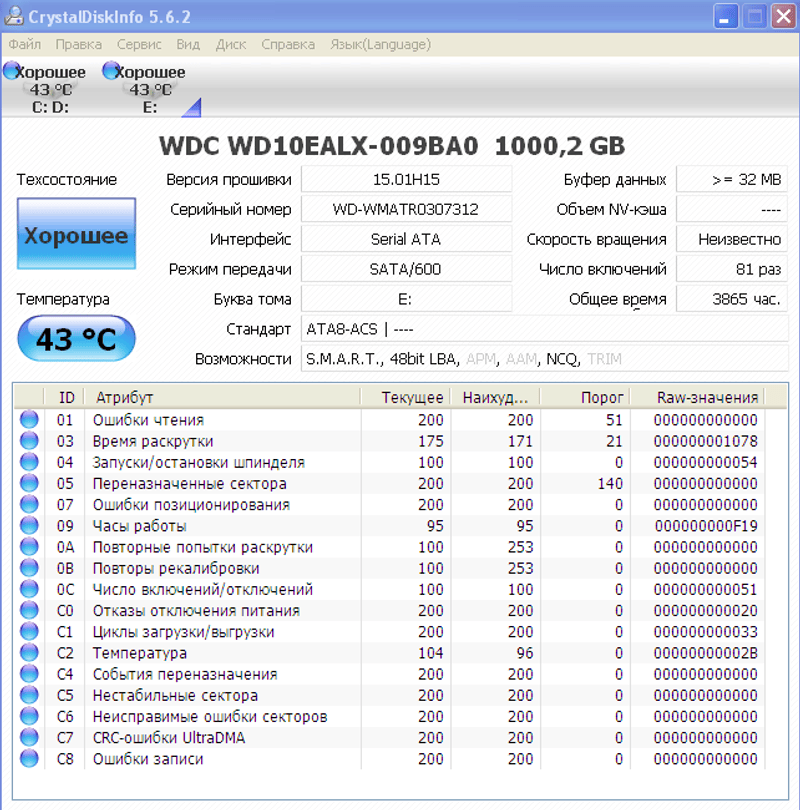
Task: Open the Язык(Language) menu
Action: point(380,44)
